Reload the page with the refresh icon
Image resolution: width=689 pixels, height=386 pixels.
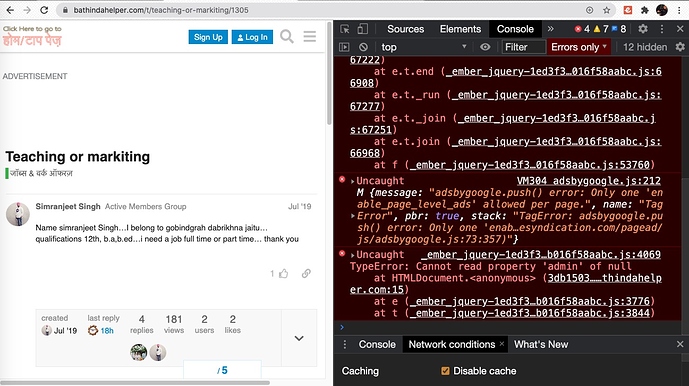pos(44,10)
